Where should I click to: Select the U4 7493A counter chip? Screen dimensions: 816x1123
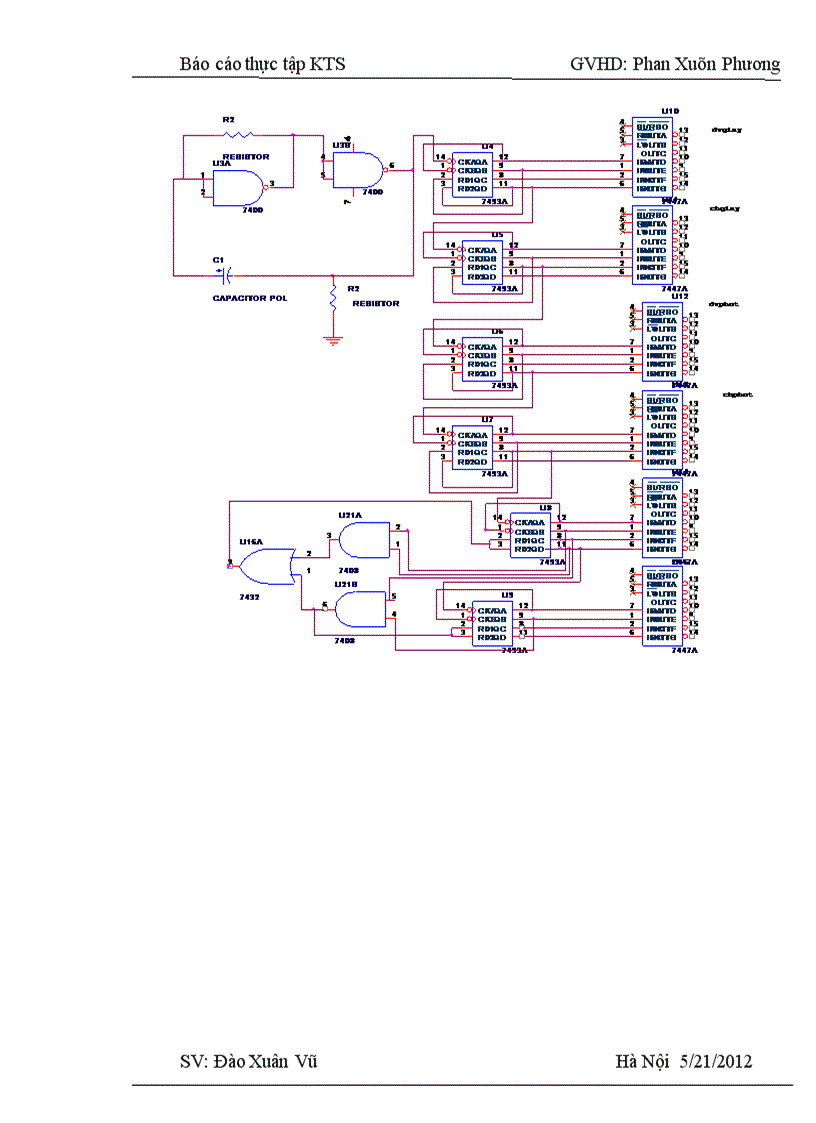click(473, 174)
